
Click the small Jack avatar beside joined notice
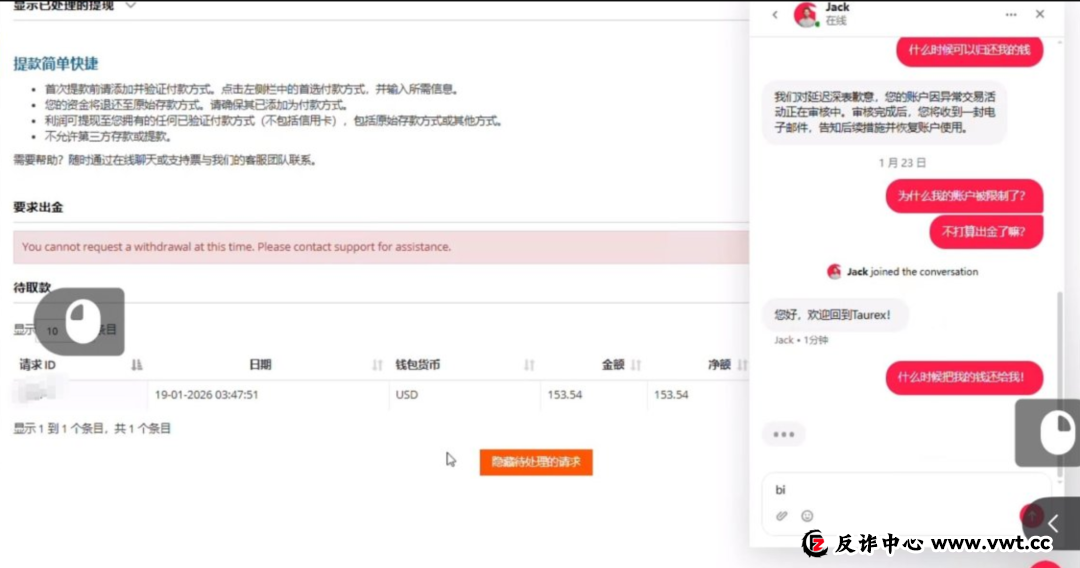click(x=834, y=272)
